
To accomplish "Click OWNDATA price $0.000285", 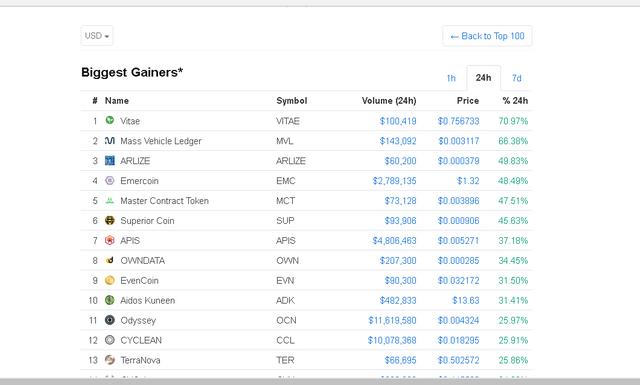I will coord(458,261).
